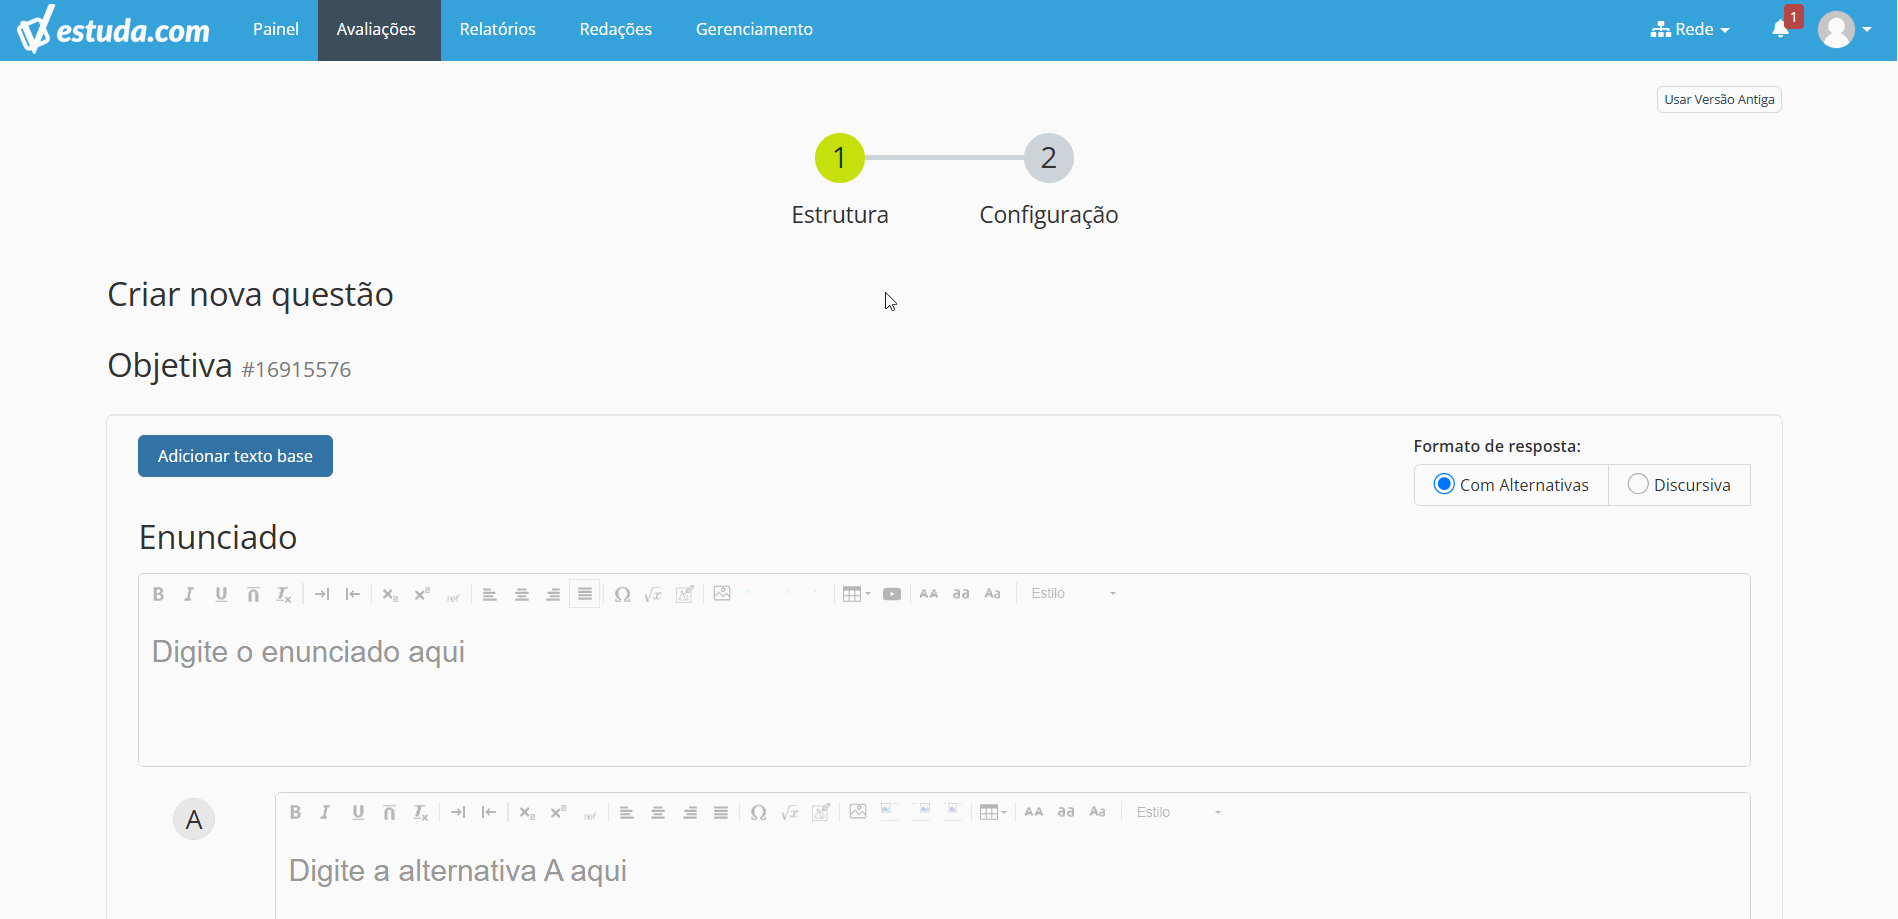Toggle bold in the Enunciado toolbar
This screenshot has height=919, width=1898.
pyautogui.click(x=158, y=594)
